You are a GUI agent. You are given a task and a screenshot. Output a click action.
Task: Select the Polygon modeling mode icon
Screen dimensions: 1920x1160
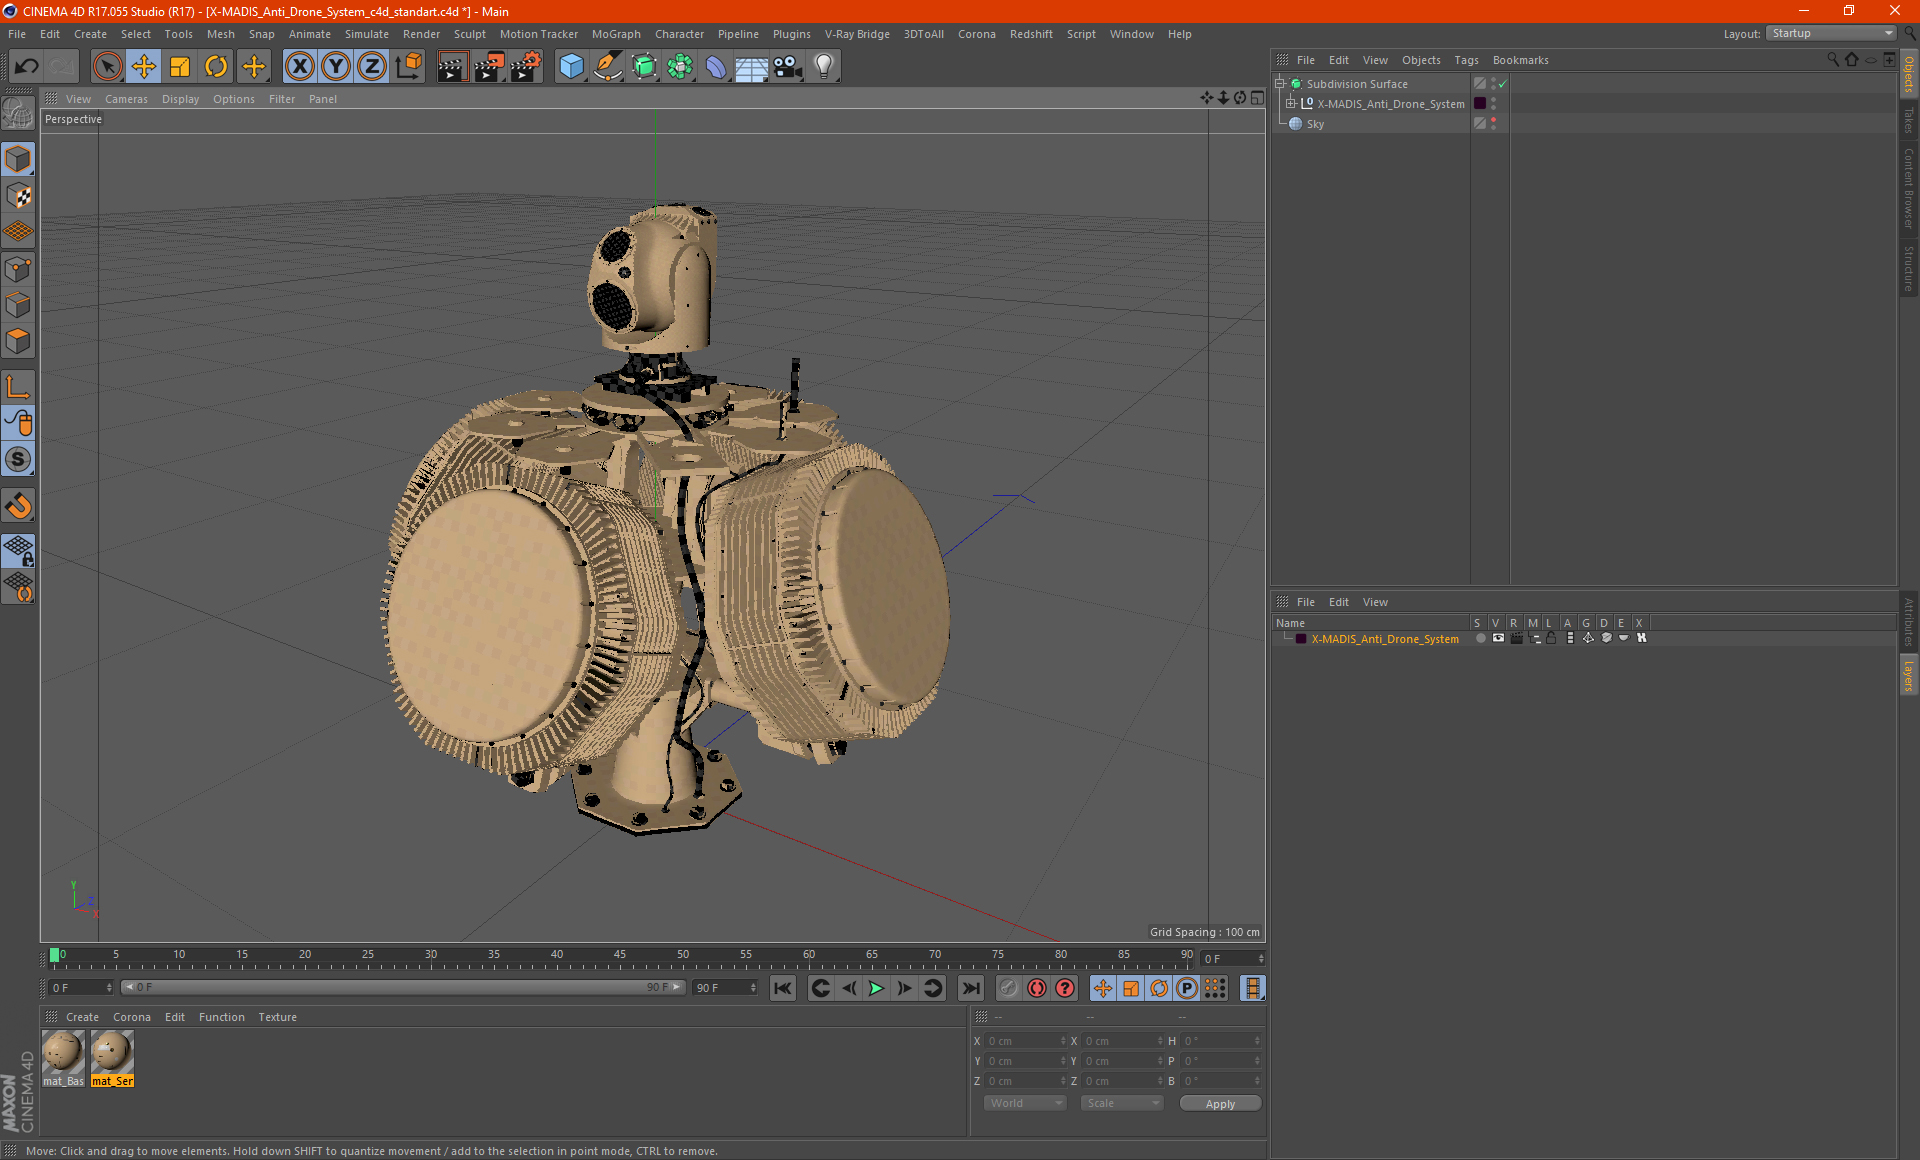pos(18,340)
